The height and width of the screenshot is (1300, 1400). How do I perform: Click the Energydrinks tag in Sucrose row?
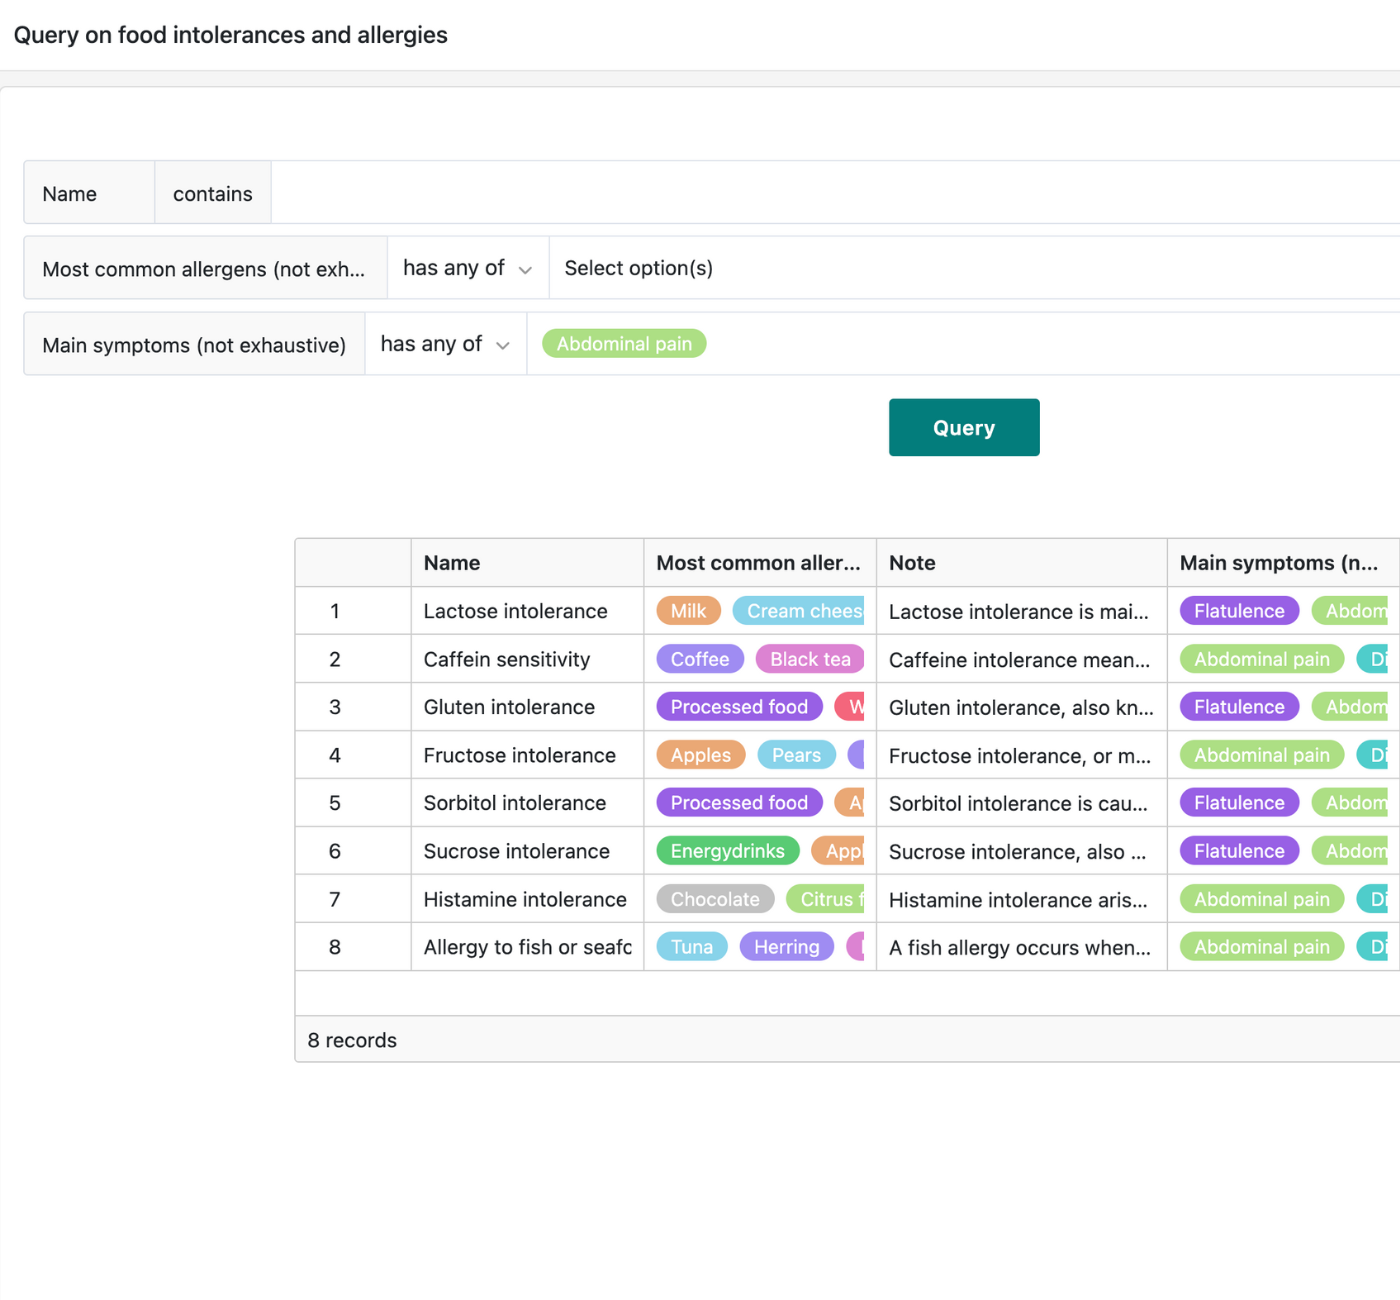pos(727,851)
